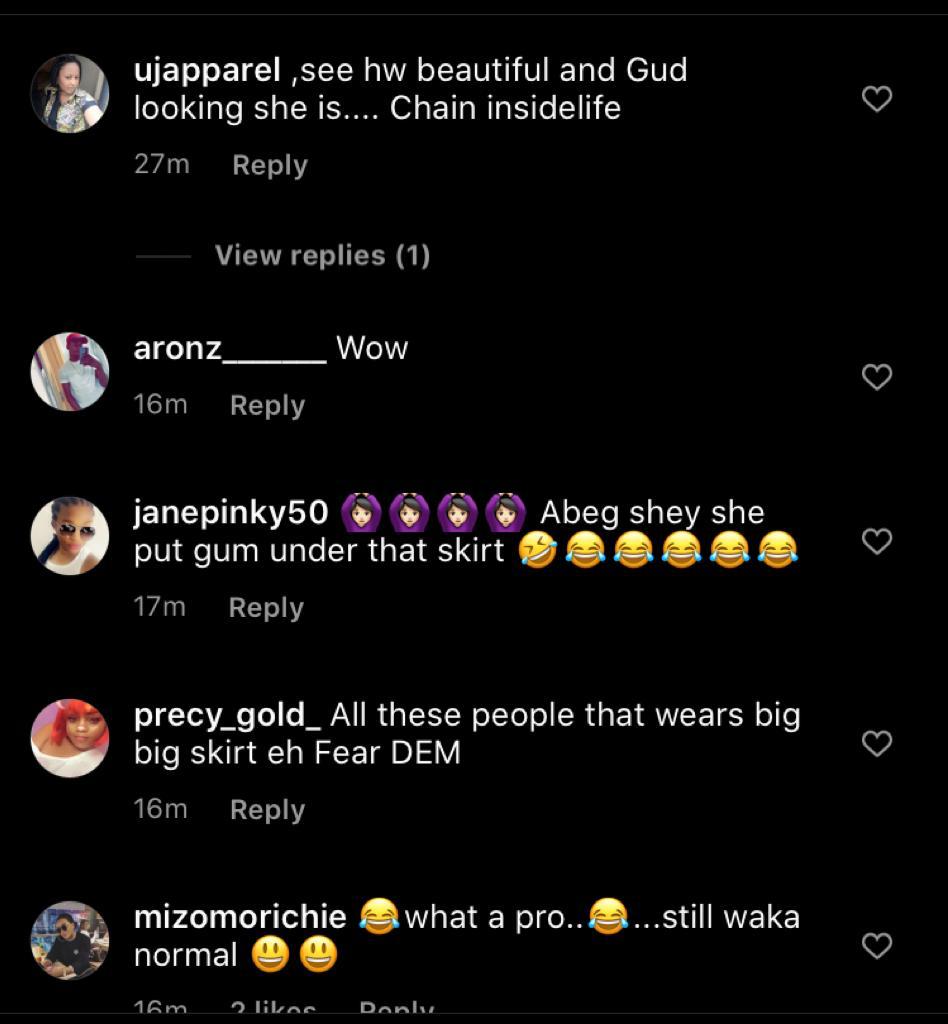948x1024 pixels.
Task: View mizomorichie's profile picture
Action: pyautogui.click(x=69, y=940)
